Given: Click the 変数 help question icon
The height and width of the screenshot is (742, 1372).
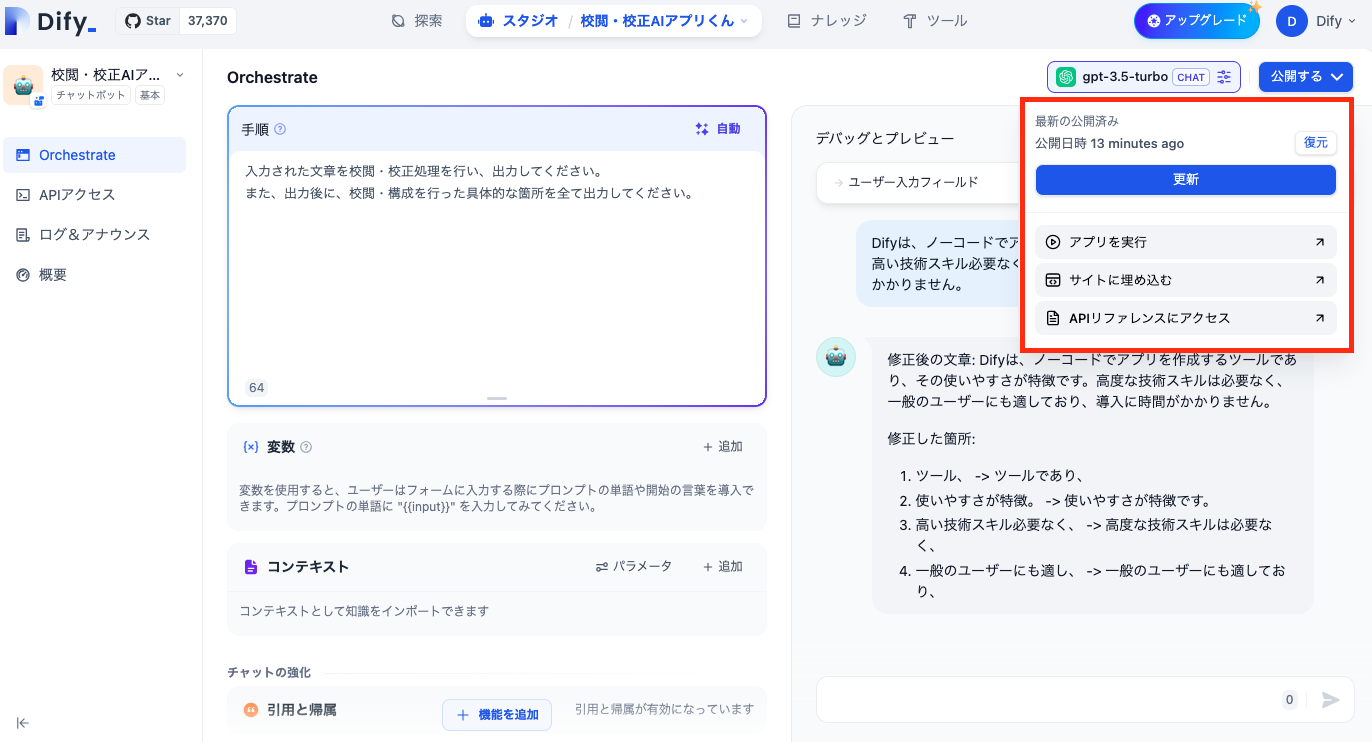Looking at the screenshot, I should (x=306, y=447).
